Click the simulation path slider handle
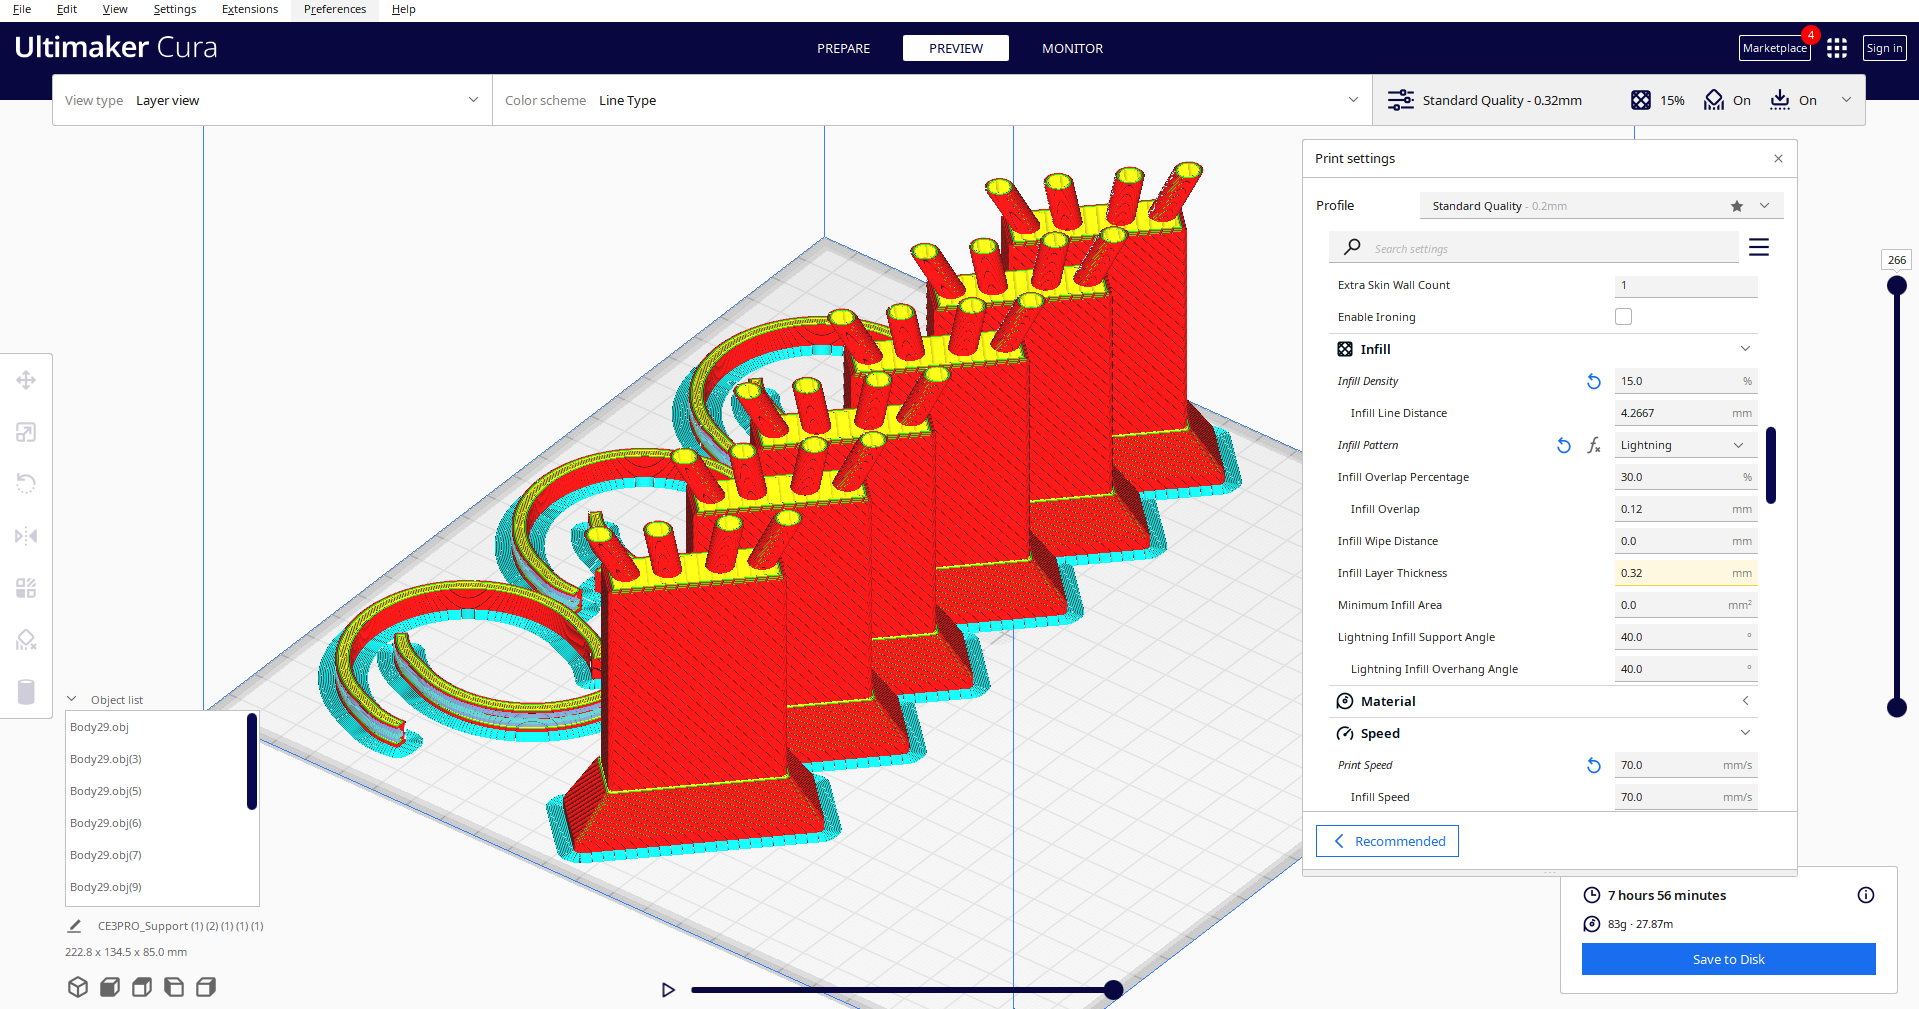Image resolution: width=1919 pixels, height=1009 pixels. tap(1113, 990)
